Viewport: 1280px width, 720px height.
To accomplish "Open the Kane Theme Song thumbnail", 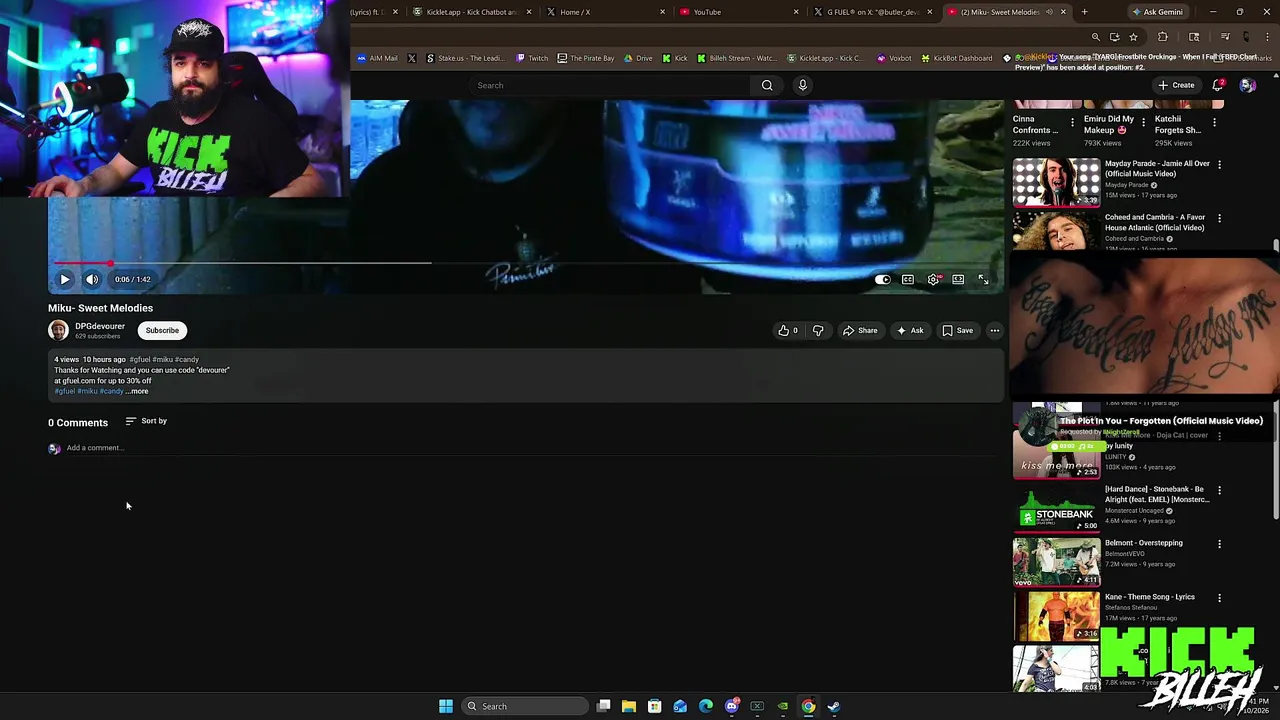I will (1056, 616).
